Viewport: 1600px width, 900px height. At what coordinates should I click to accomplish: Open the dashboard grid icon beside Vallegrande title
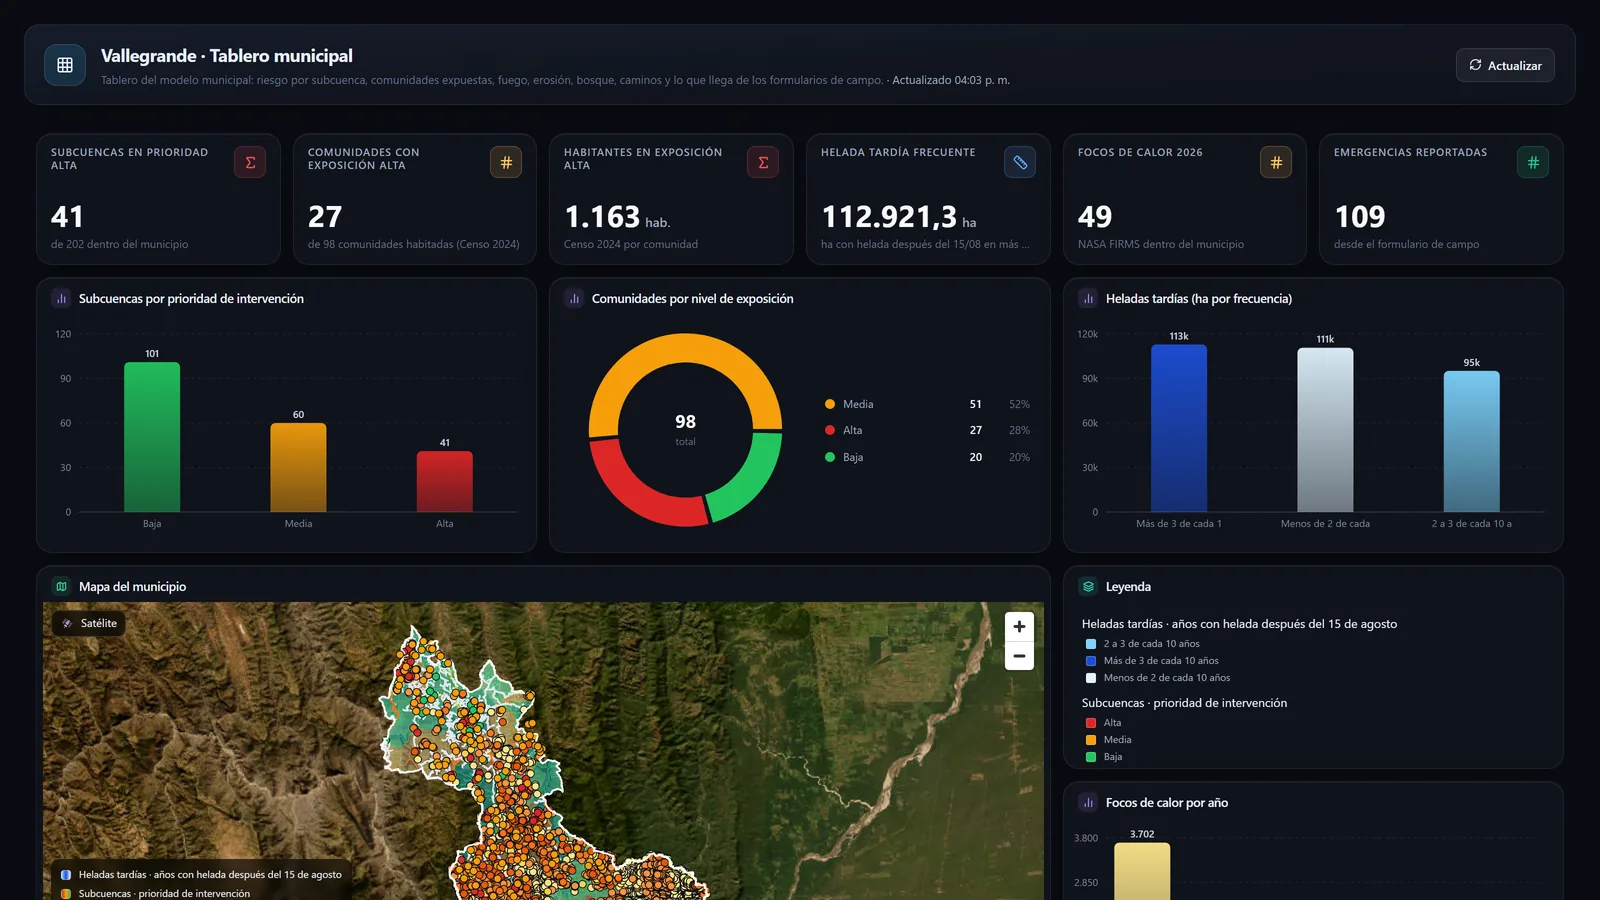coord(65,65)
